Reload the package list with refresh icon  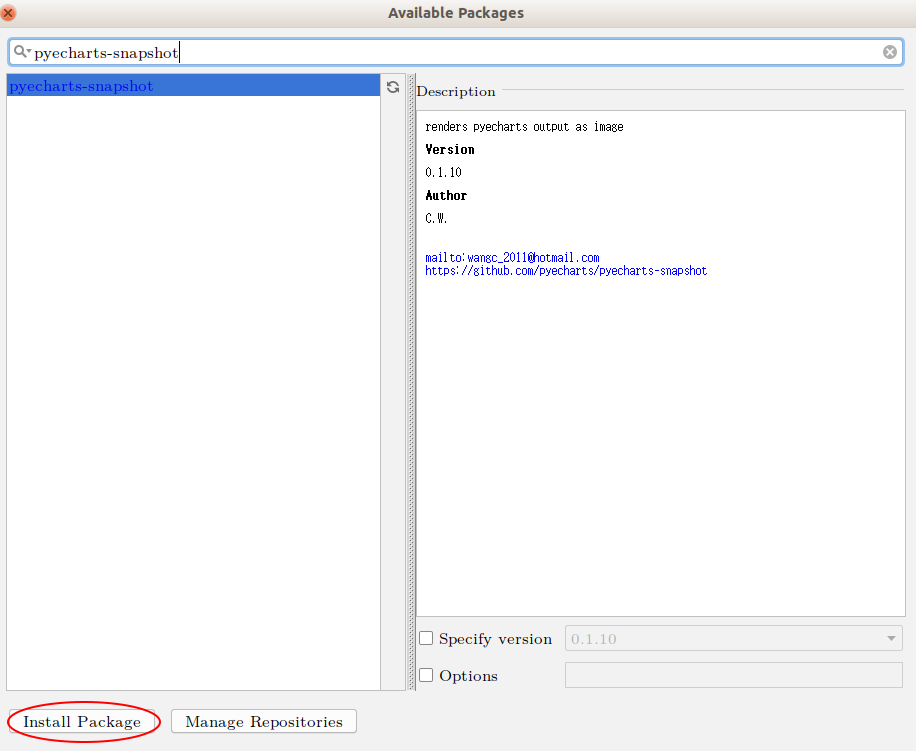[393, 87]
